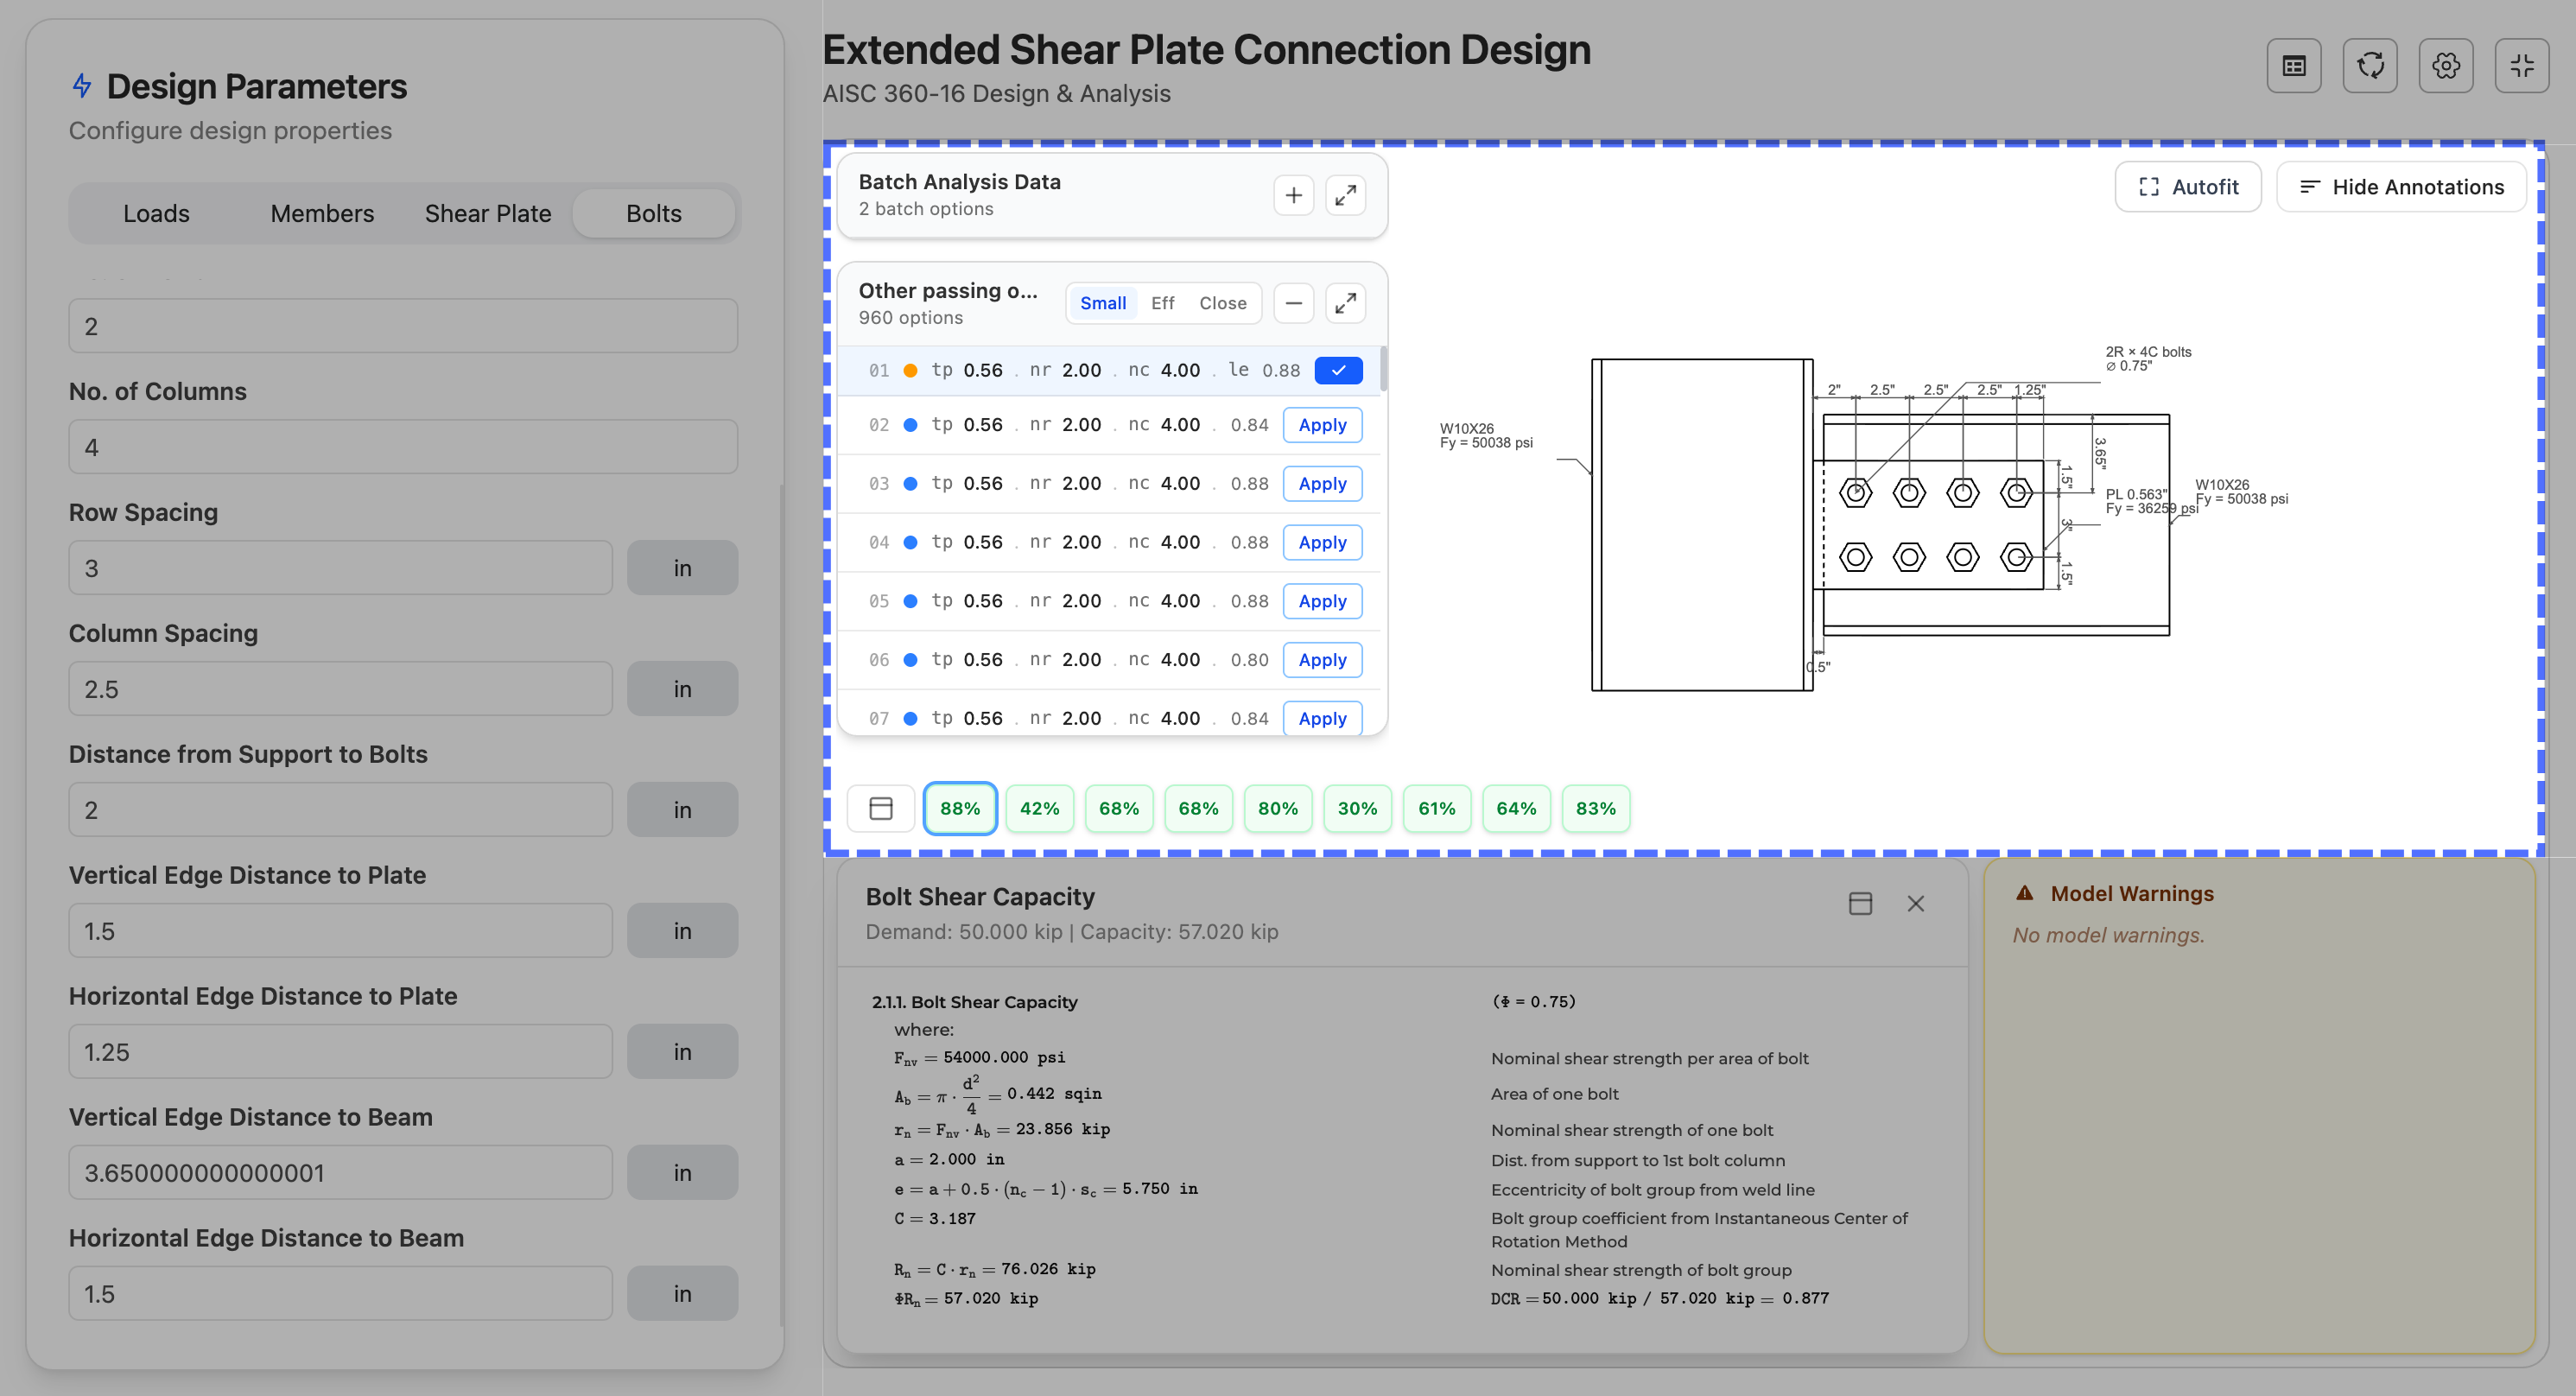Open settings gear icon in header
2576x1396 pixels.
click(2446, 66)
